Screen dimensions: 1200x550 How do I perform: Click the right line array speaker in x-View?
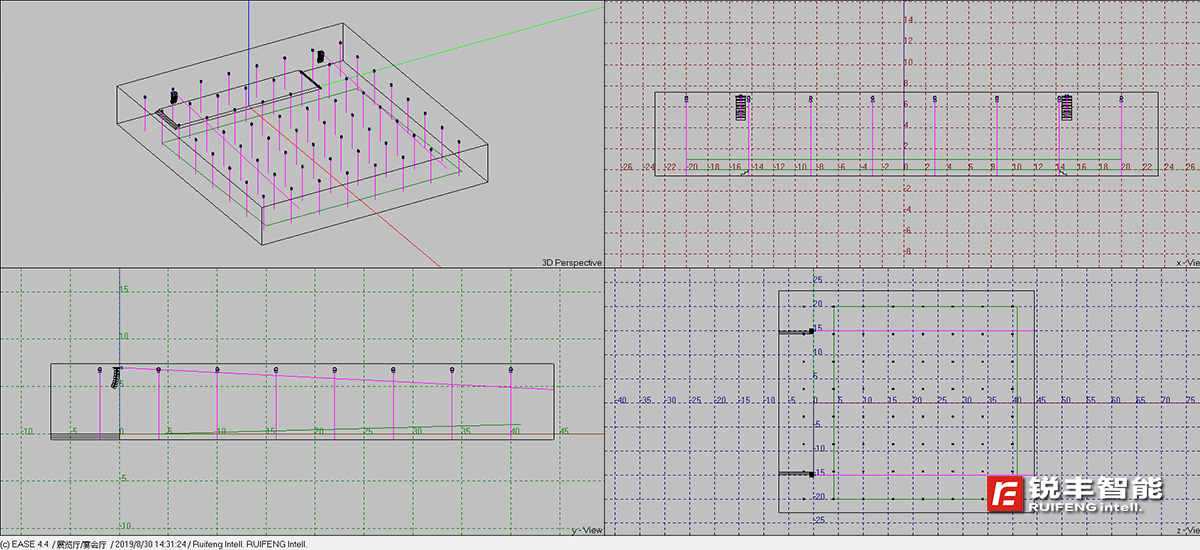pyautogui.click(x=1066, y=107)
